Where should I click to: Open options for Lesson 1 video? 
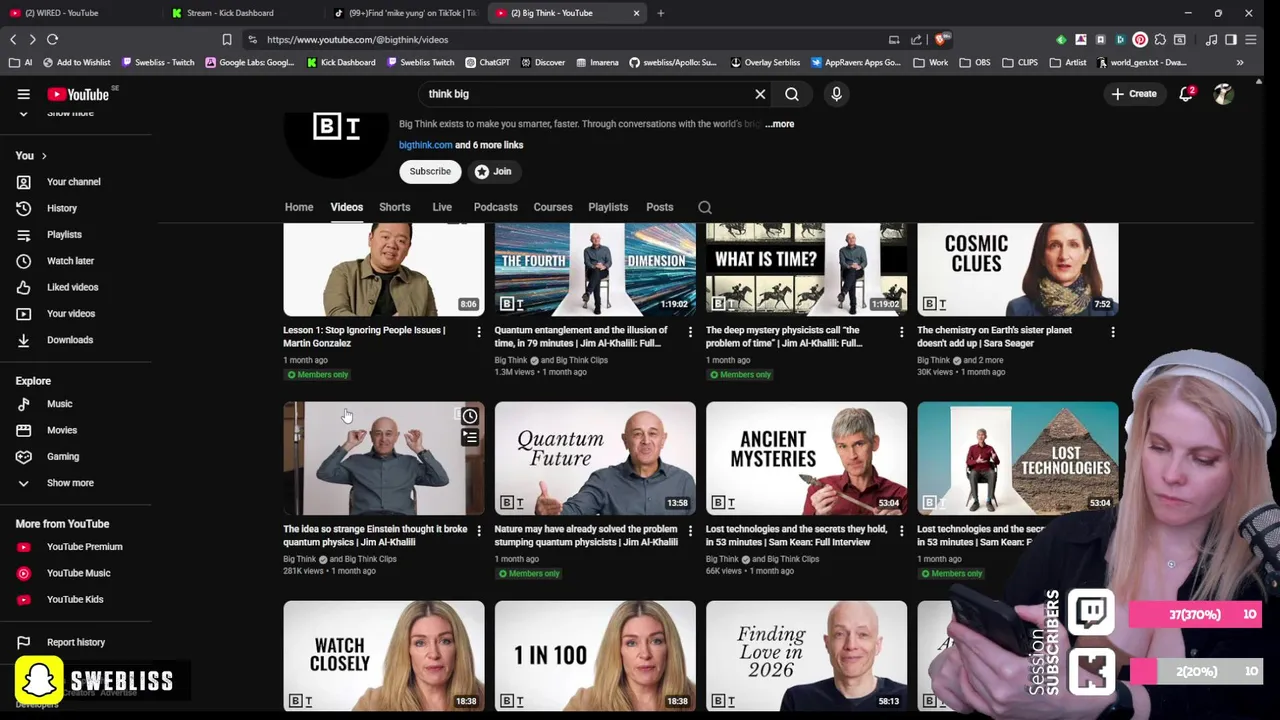pos(478,331)
